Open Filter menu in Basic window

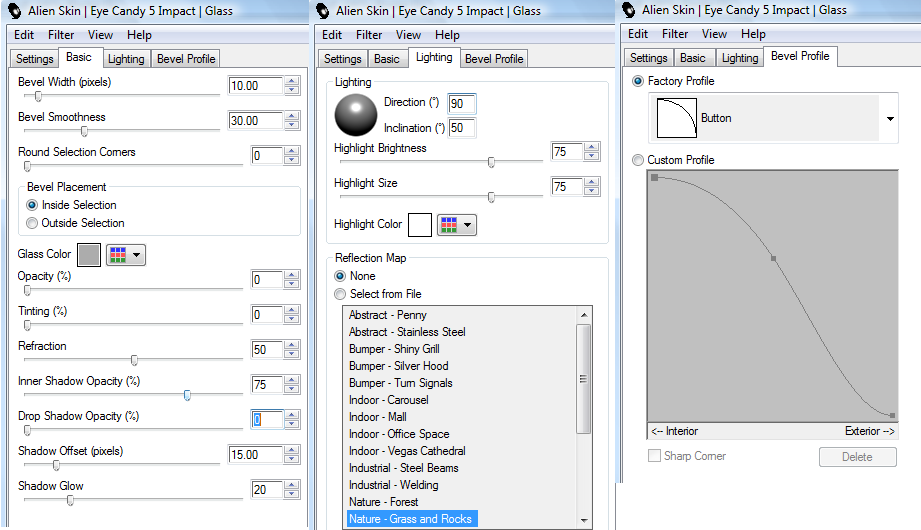pyautogui.click(x=61, y=35)
